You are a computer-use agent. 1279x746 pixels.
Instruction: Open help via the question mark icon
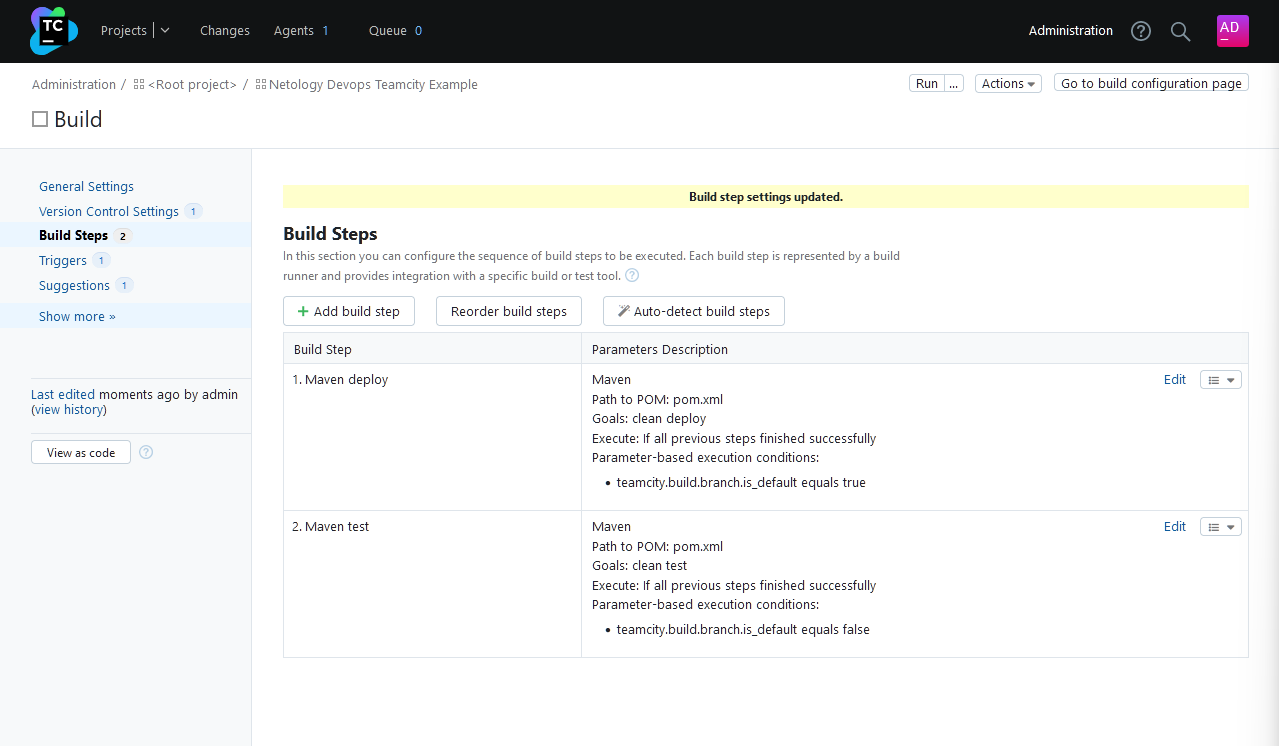pyautogui.click(x=1140, y=31)
